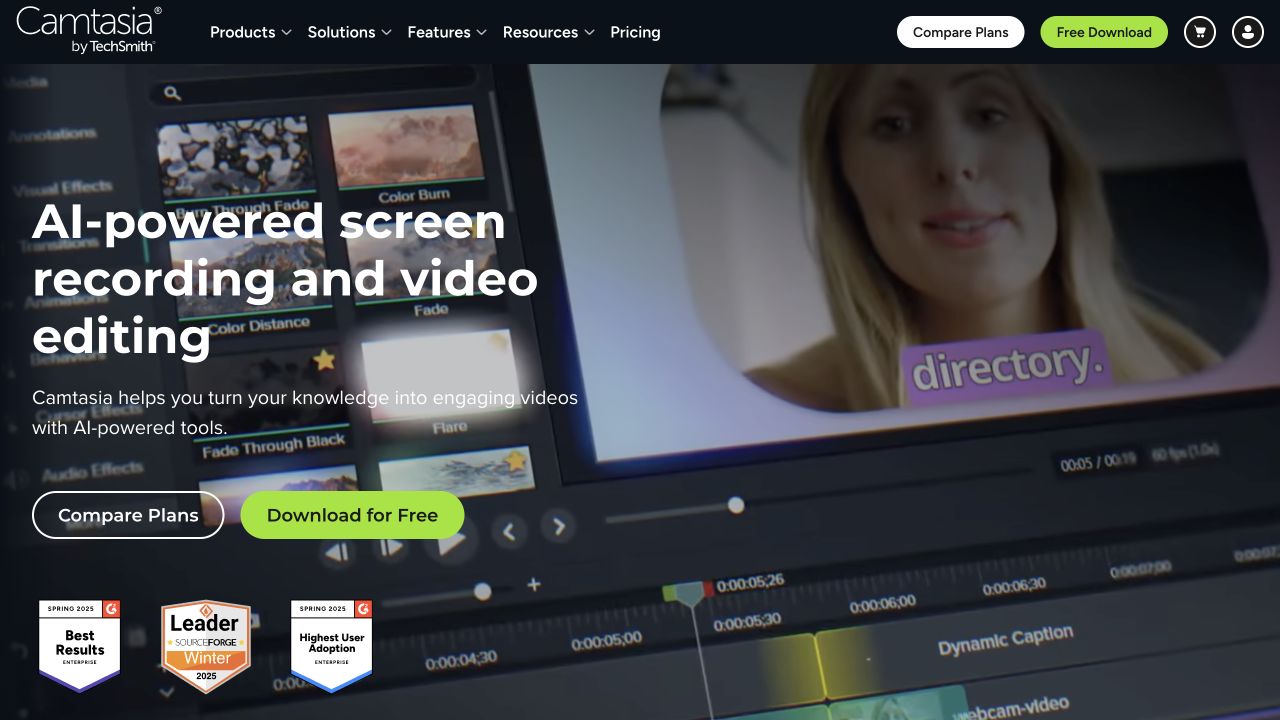
Task: Click the G2 Highest User Adoption badge
Action: pos(331,646)
